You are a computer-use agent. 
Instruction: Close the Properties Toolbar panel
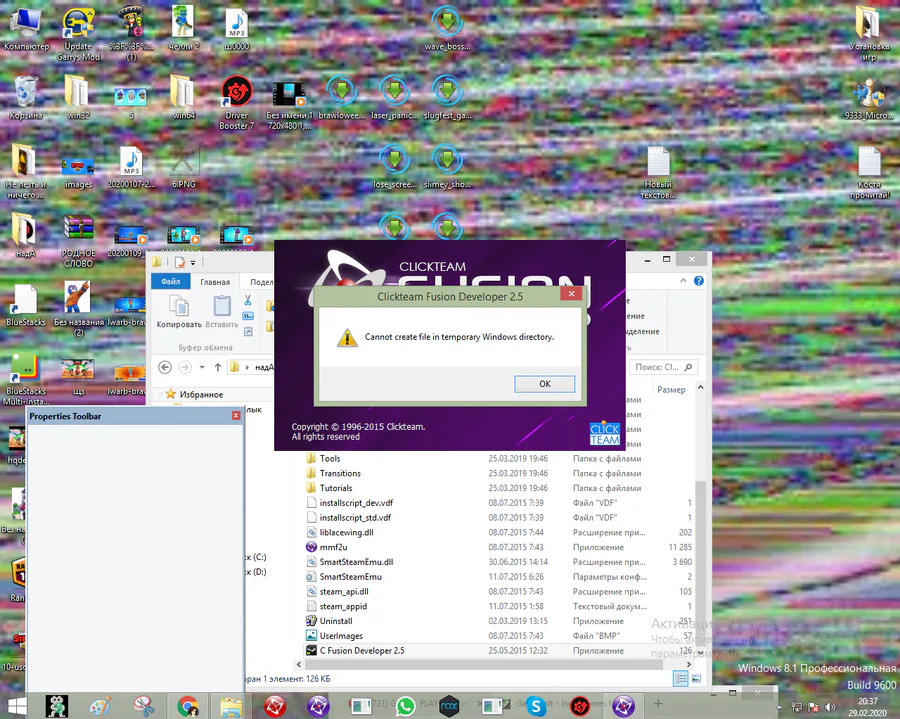point(236,415)
